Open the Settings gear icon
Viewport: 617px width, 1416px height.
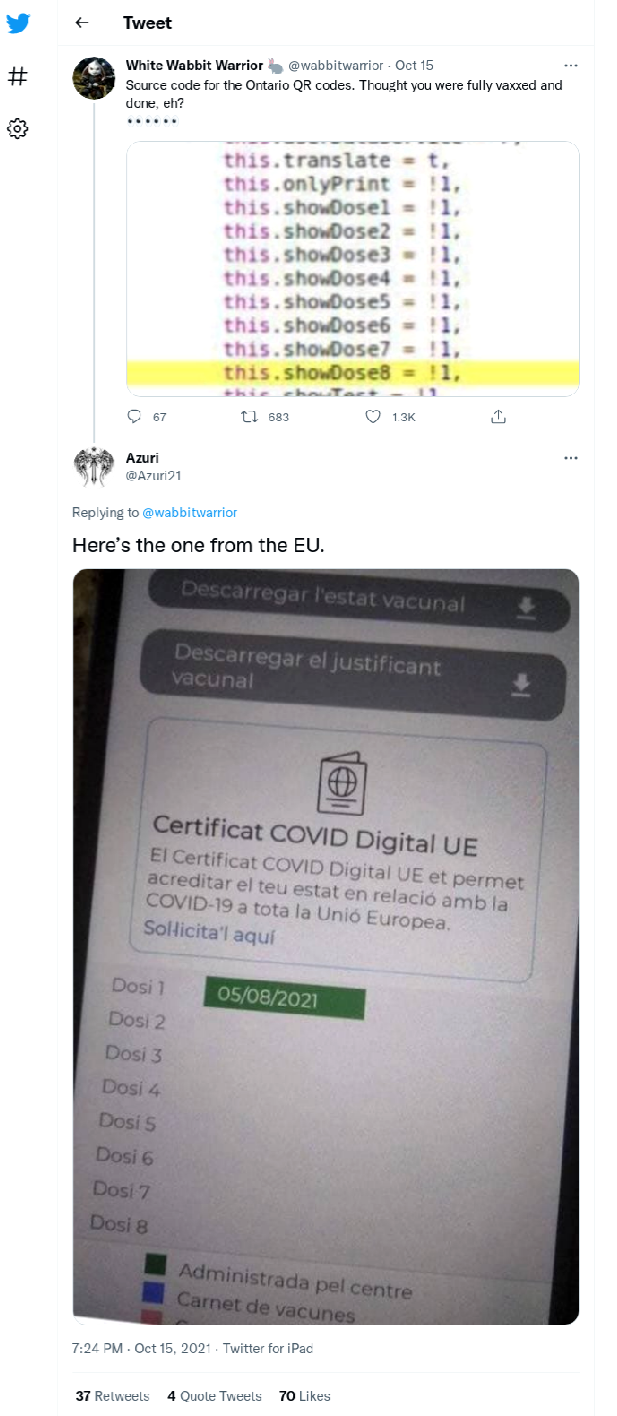[x=18, y=128]
